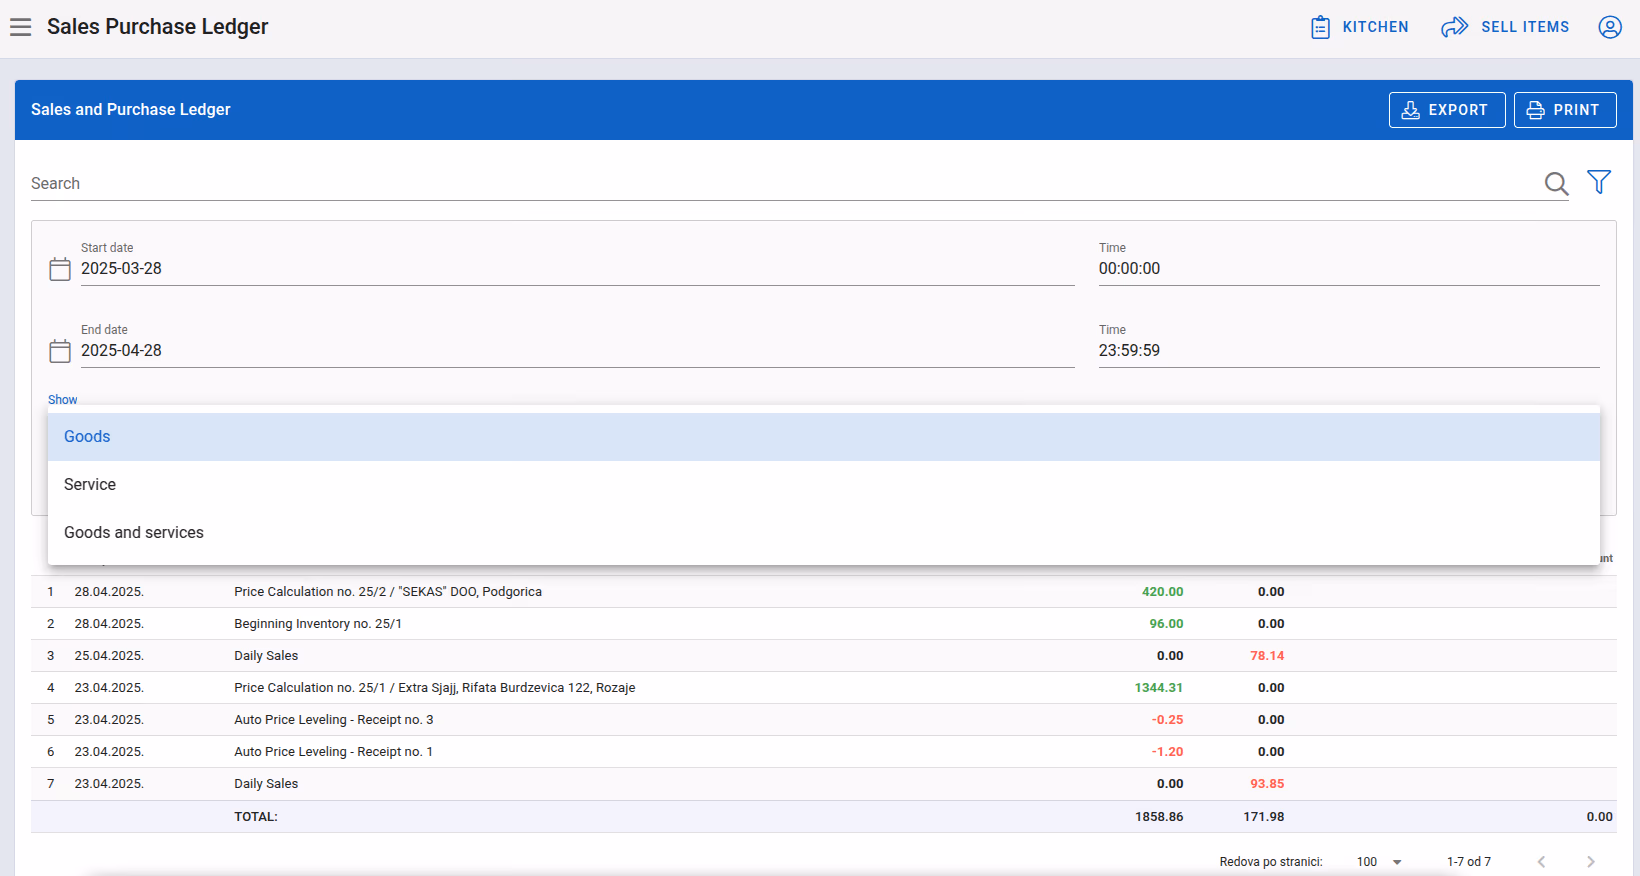Click the Sales Purchase Ledger page title
This screenshot has width=1640, height=876.
(x=158, y=27)
